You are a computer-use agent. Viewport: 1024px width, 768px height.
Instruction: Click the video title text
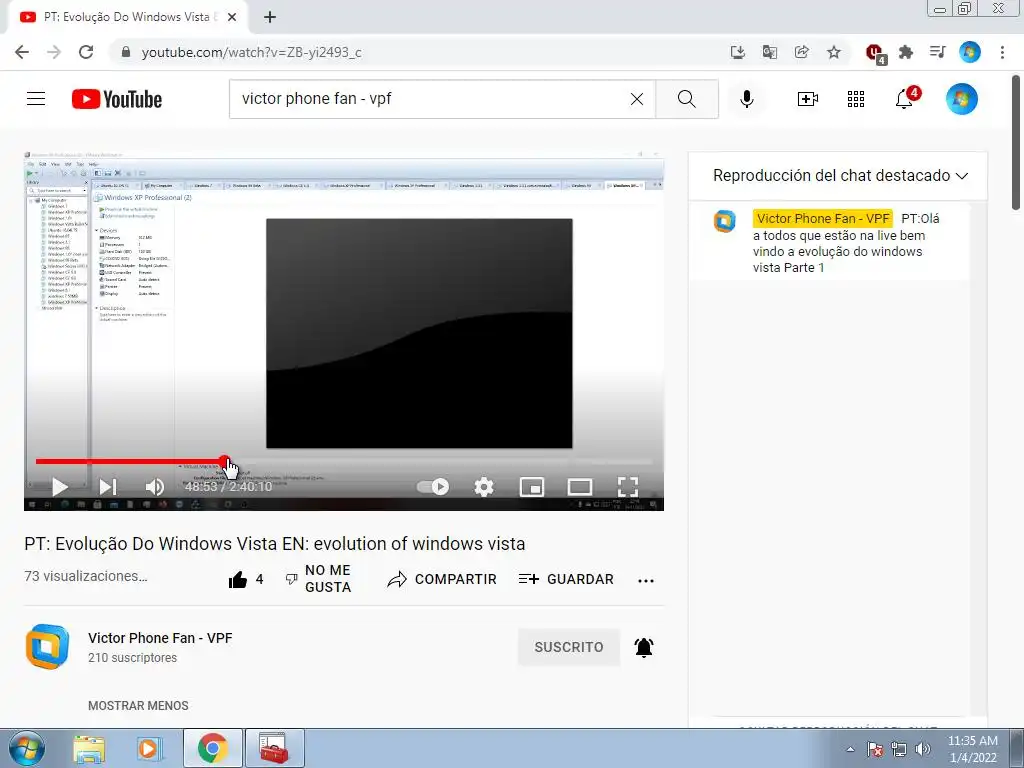(x=274, y=544)
